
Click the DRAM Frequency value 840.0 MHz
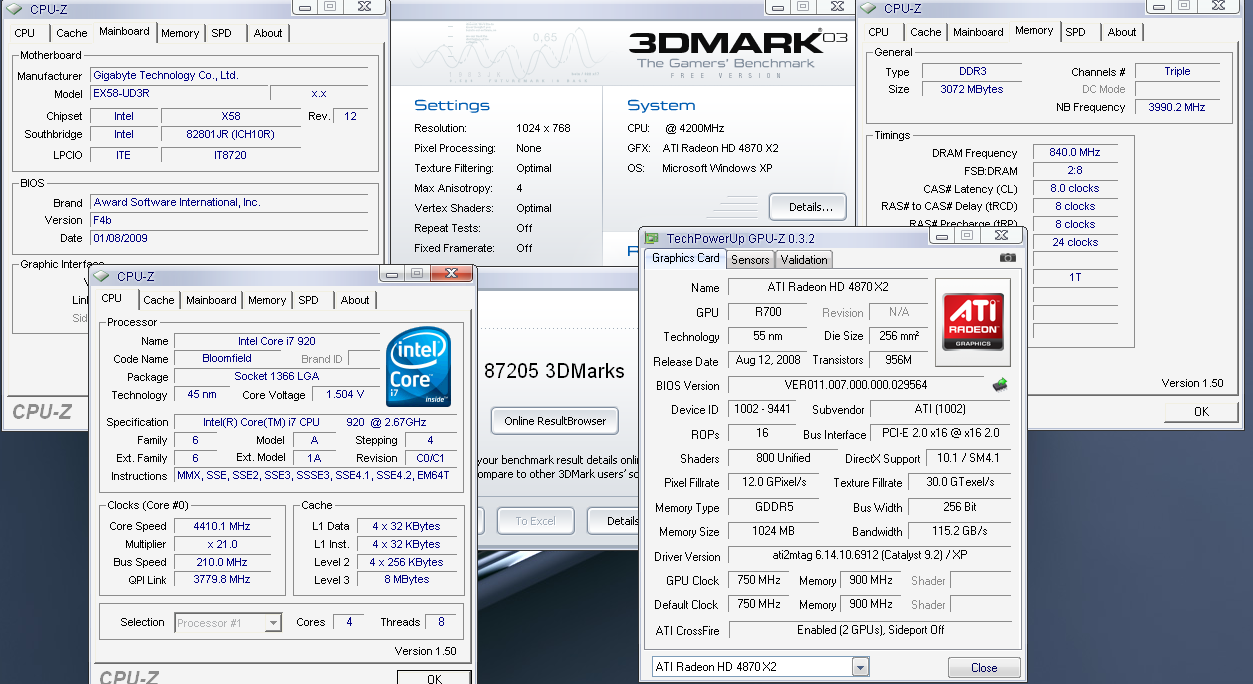[x=1075, y=153]
